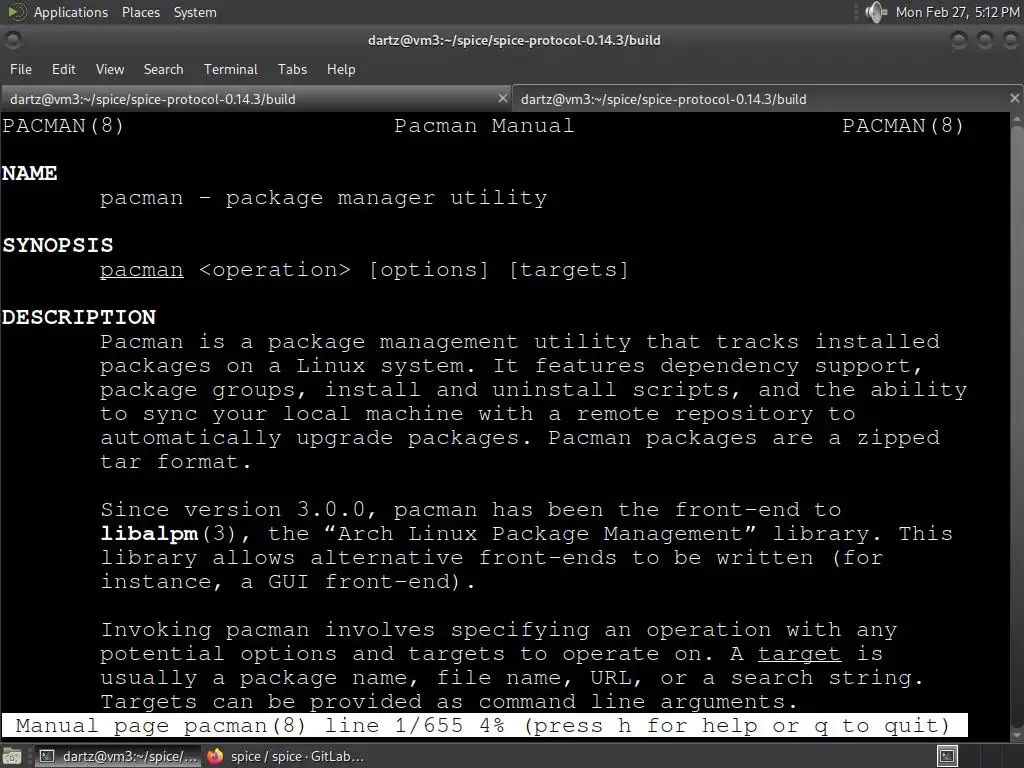Click the 'Since version 3.0.0' text
1024x768 pixels.
coord(238,509)
